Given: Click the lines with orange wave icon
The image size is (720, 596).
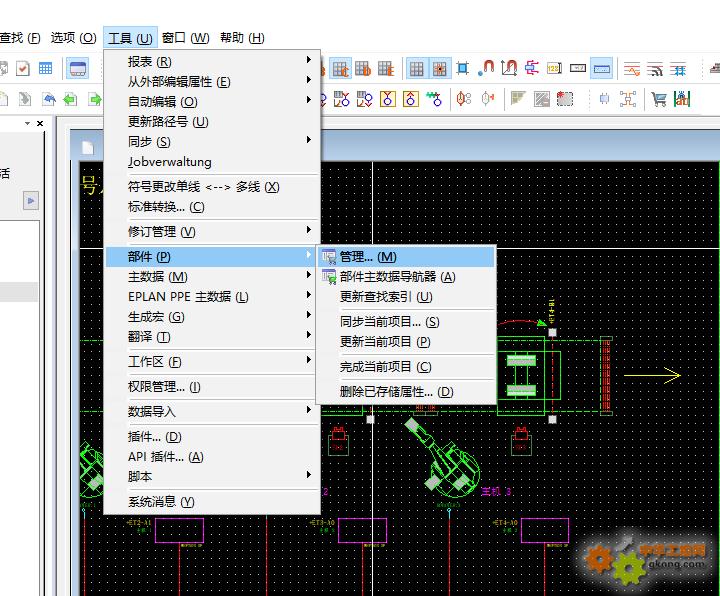Looking at the screenshot, I should point(632,69).
